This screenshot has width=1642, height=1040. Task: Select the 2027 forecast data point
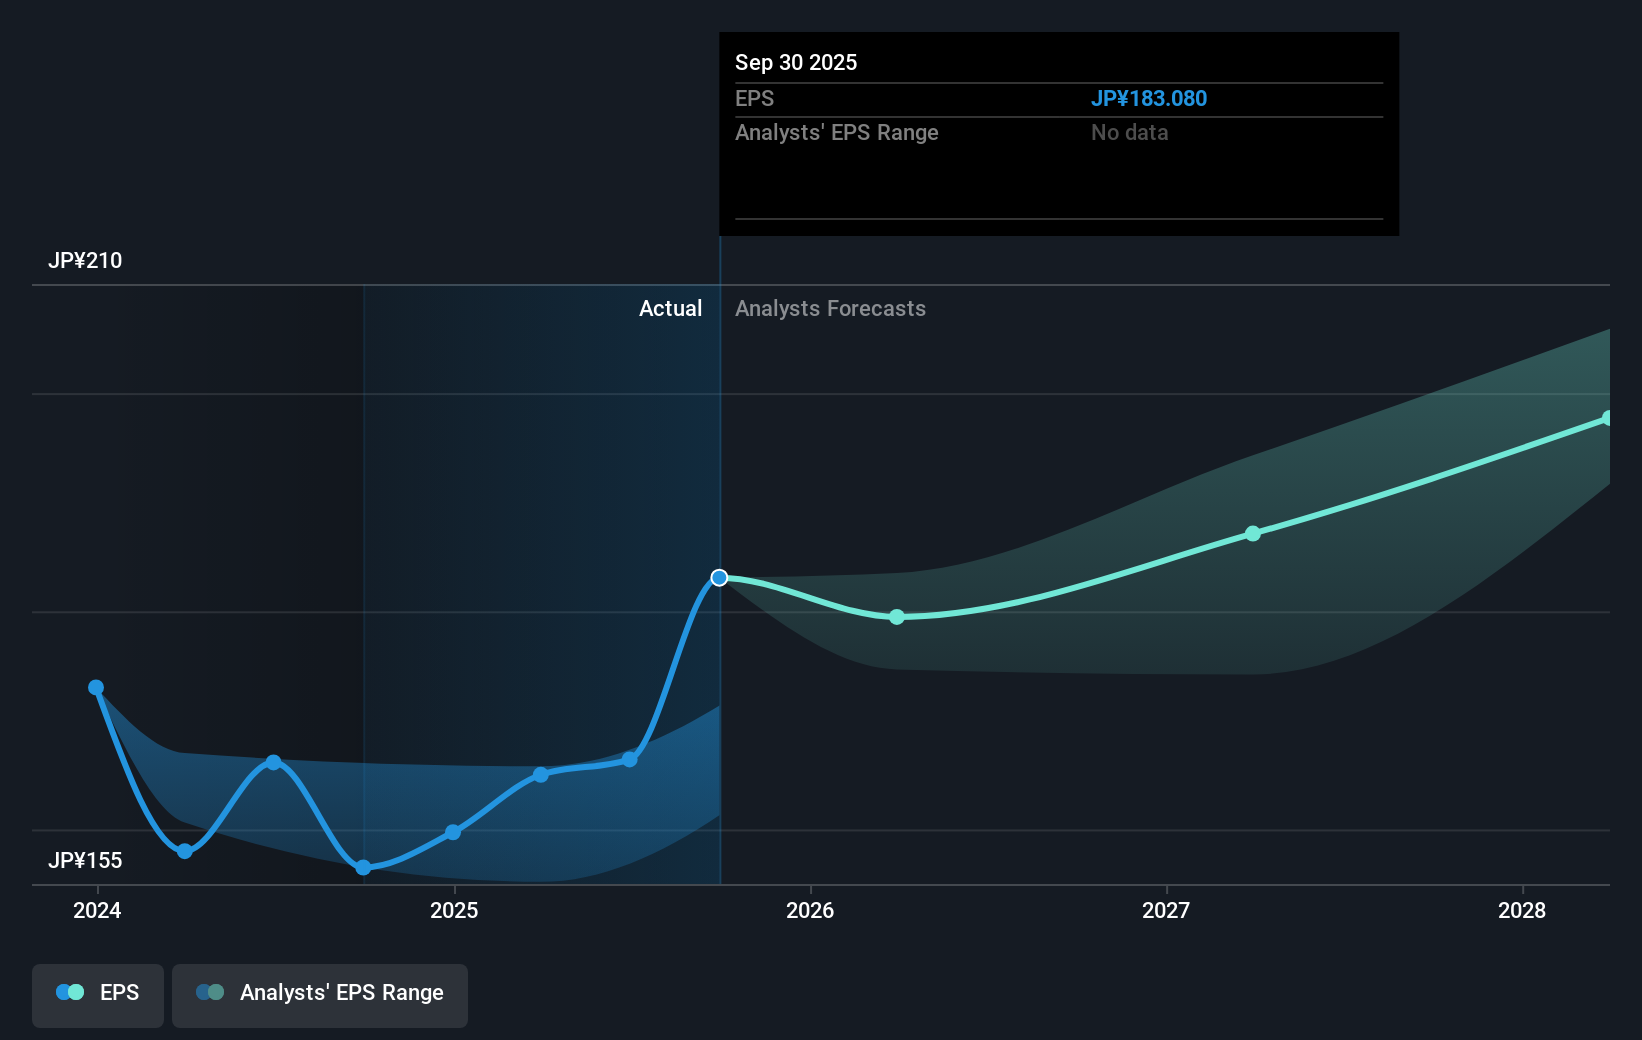tap(1253, 534)
